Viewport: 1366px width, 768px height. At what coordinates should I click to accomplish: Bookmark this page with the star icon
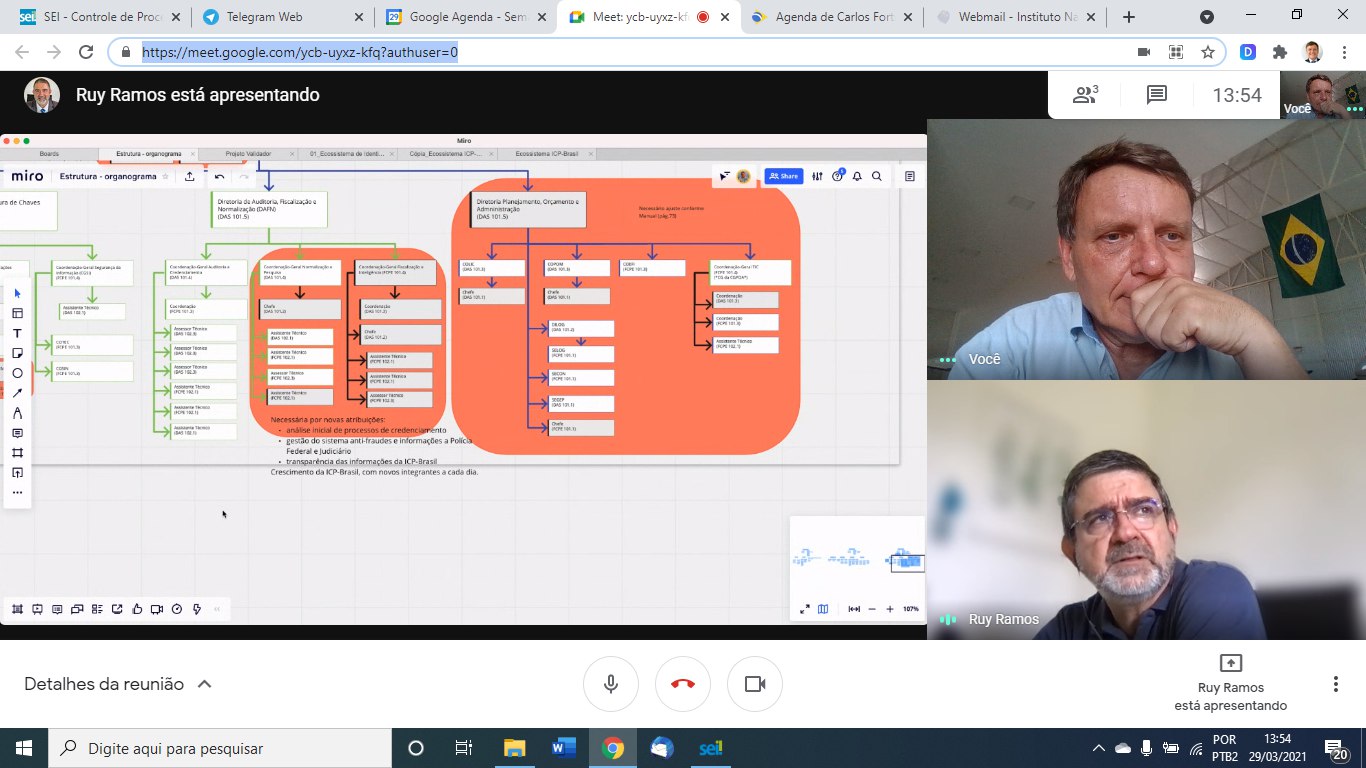tap(1208, 53)
